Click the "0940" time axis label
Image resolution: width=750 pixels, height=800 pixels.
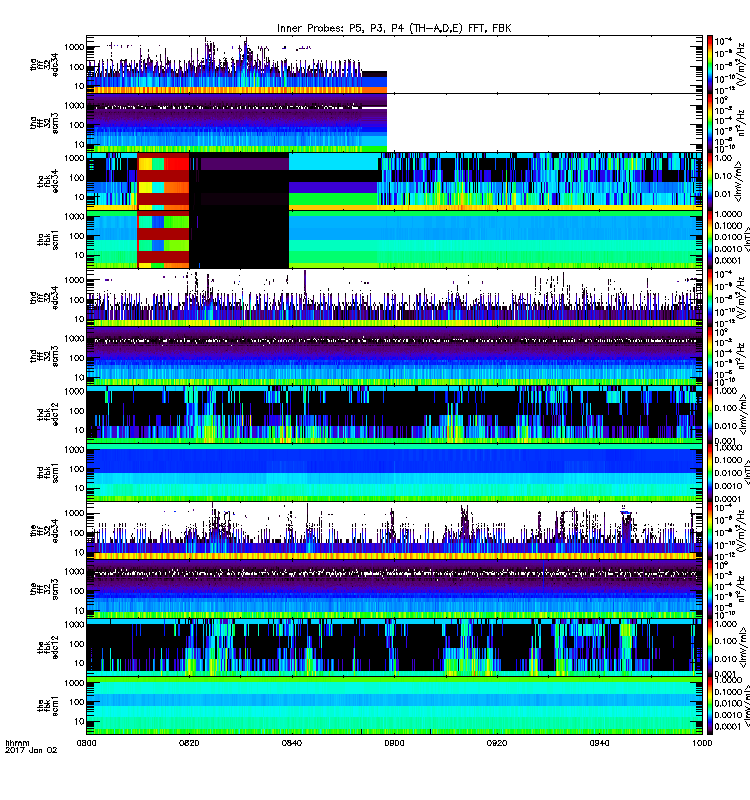pos(599,743)
